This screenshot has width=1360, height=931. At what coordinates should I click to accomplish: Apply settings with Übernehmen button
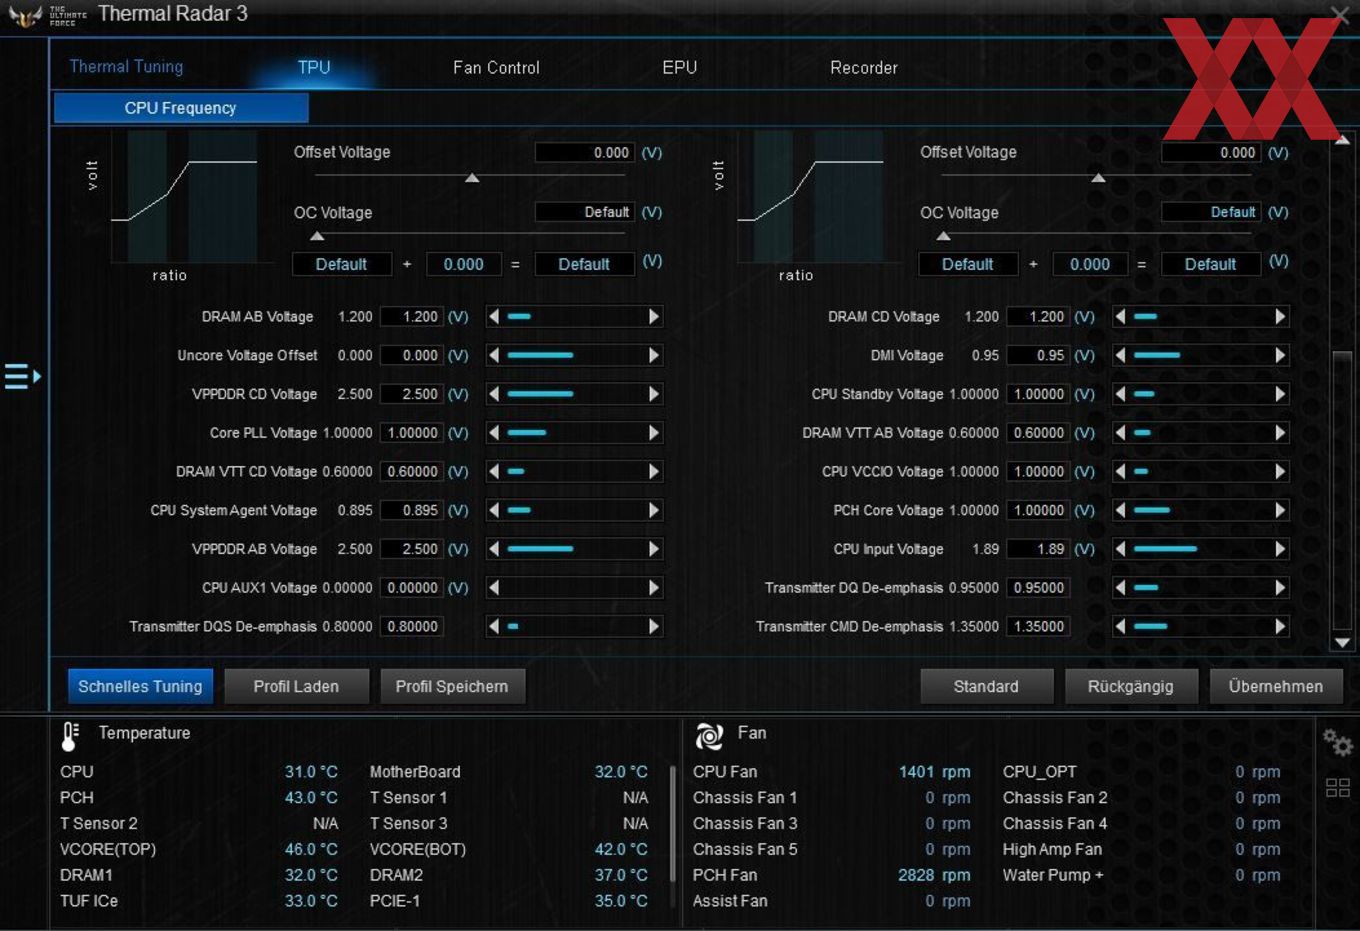1276,686
